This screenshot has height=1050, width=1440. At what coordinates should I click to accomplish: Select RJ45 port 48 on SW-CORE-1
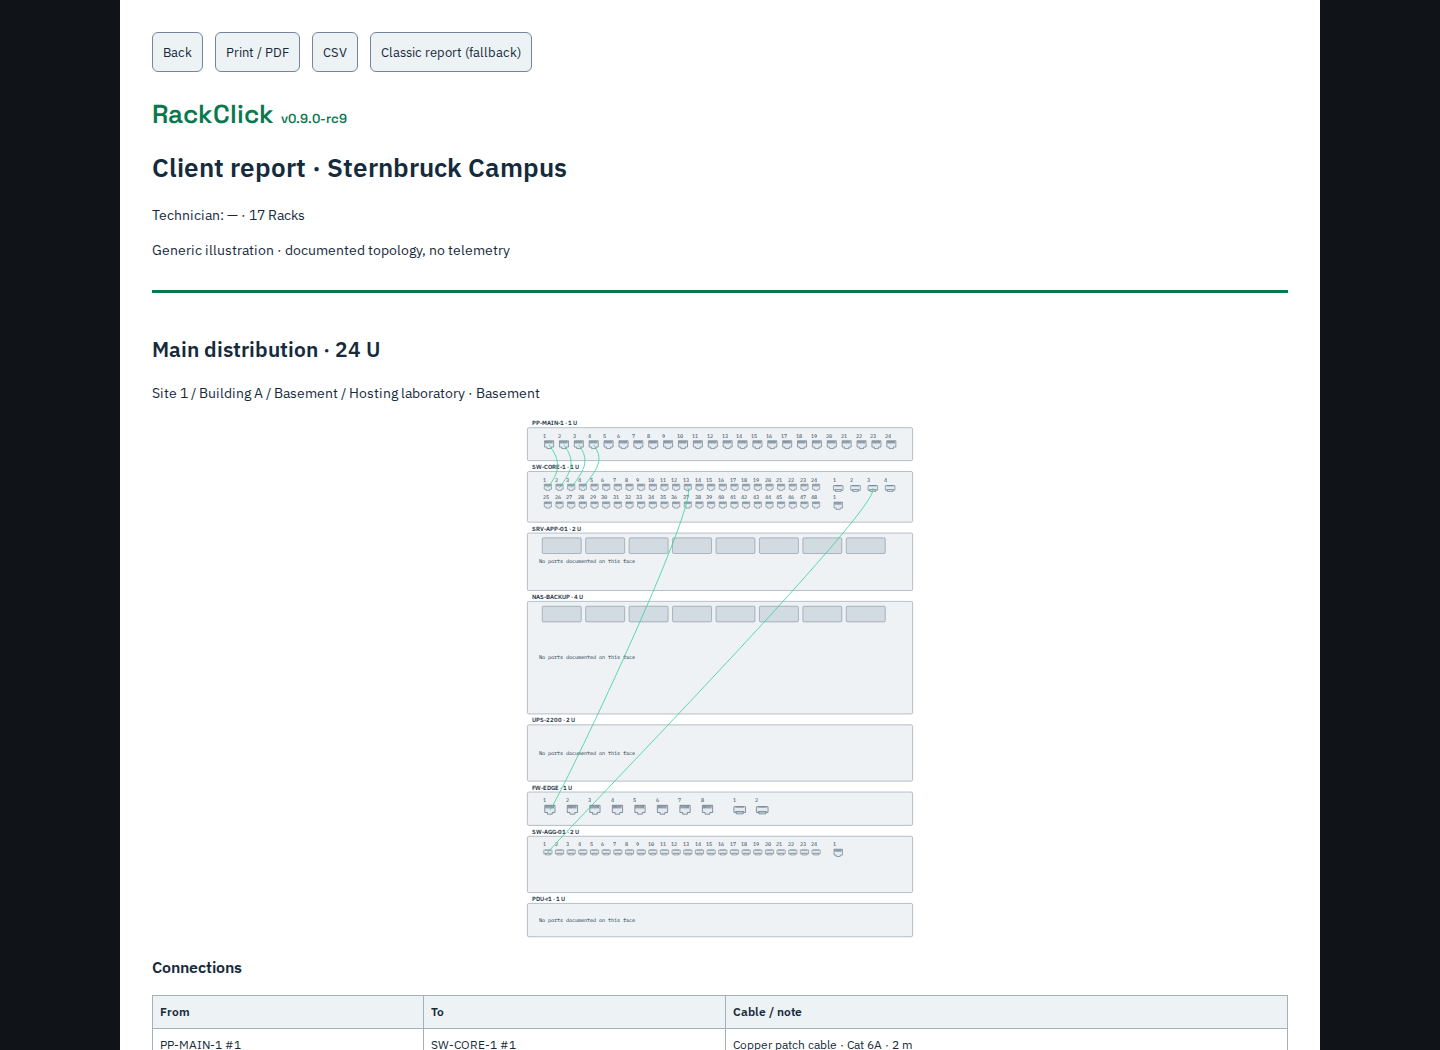coord(816,505)
